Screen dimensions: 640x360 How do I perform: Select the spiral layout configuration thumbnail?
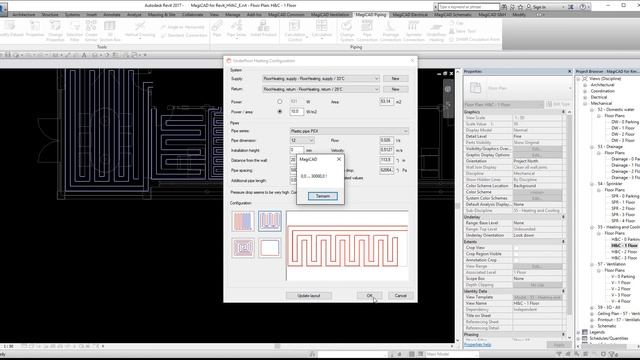[243, 248]
